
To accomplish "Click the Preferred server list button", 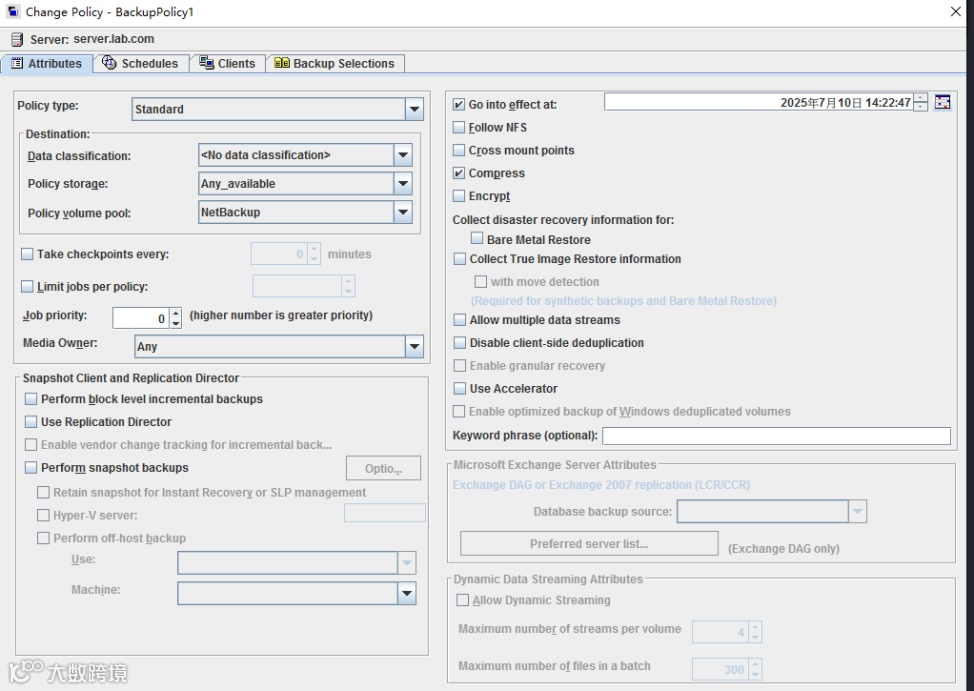I will click(x=589, y=544).
